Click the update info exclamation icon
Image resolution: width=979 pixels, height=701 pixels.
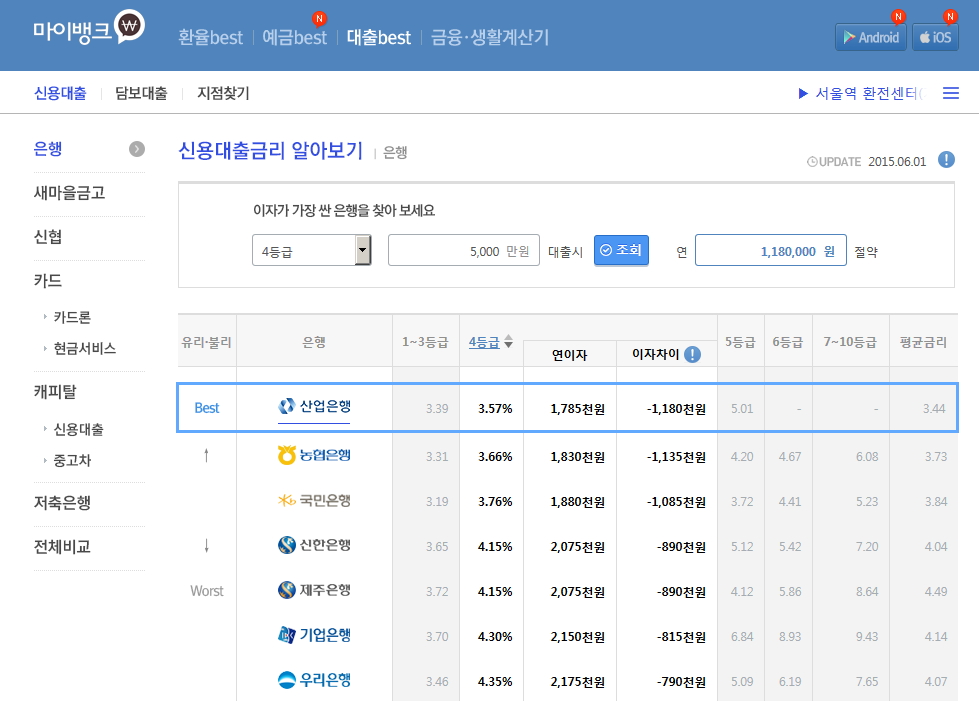[x=946, y=160]
